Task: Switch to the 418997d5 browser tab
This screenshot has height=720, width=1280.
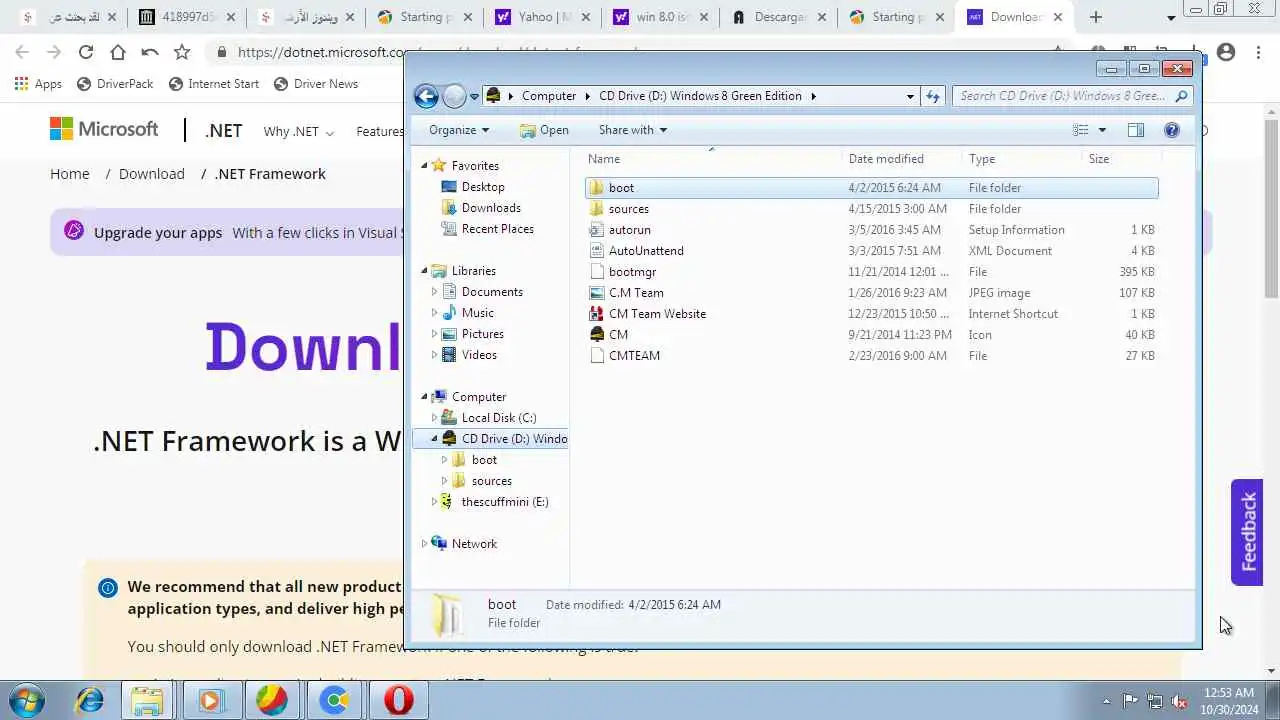Action: coord(189,17)
